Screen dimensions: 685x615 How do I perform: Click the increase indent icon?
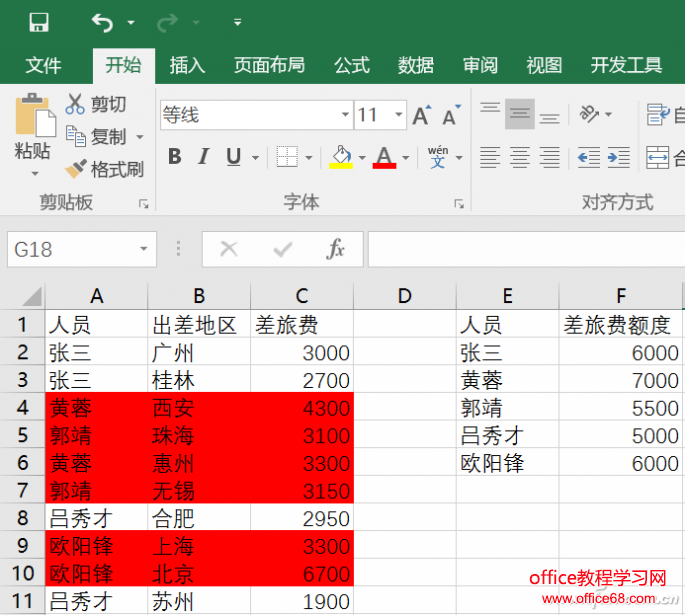point(619,157)
